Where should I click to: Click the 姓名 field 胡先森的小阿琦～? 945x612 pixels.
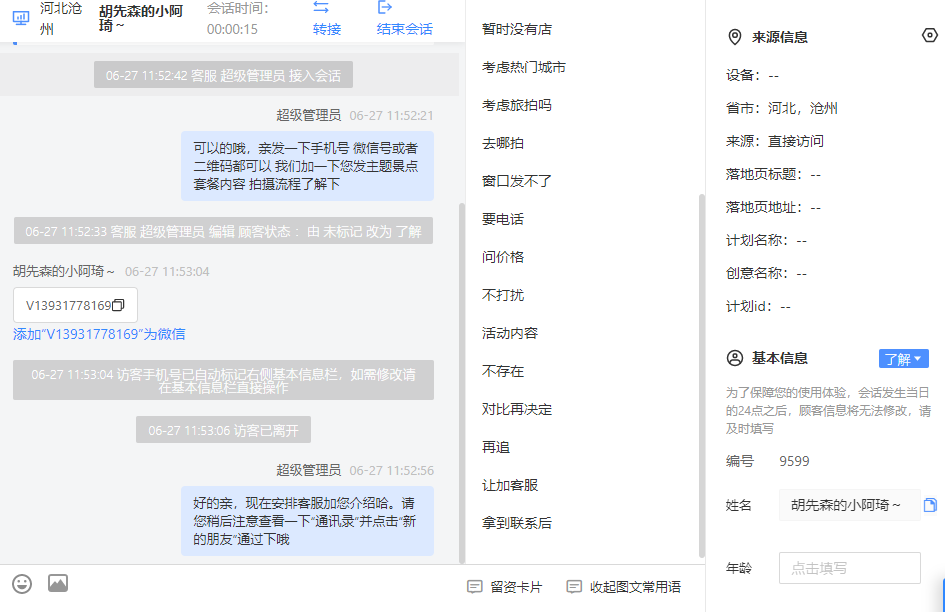[850, 505]
